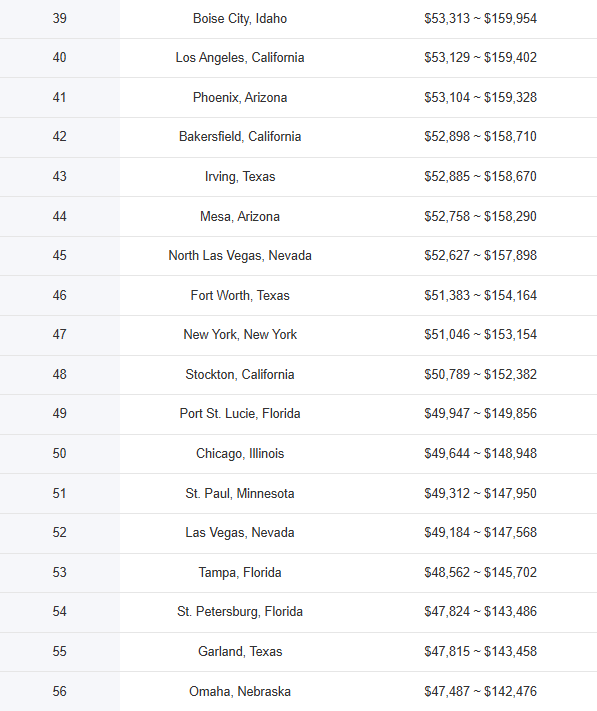Select North Las Vegas, Nevada text
Image resolution: width=597 pixels, height=711 pixels.
tap(240, 256)
